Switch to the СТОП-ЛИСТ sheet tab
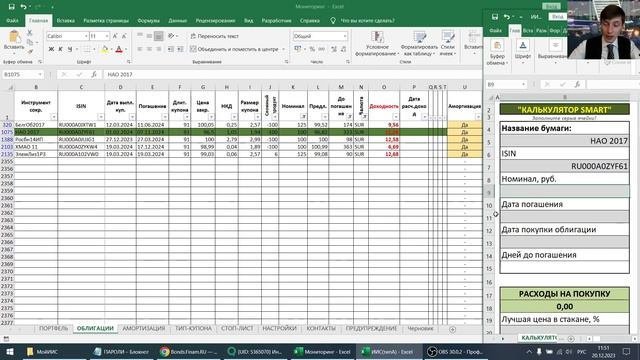The height and width of the screenshot is (360, 640). pos(237,329)
